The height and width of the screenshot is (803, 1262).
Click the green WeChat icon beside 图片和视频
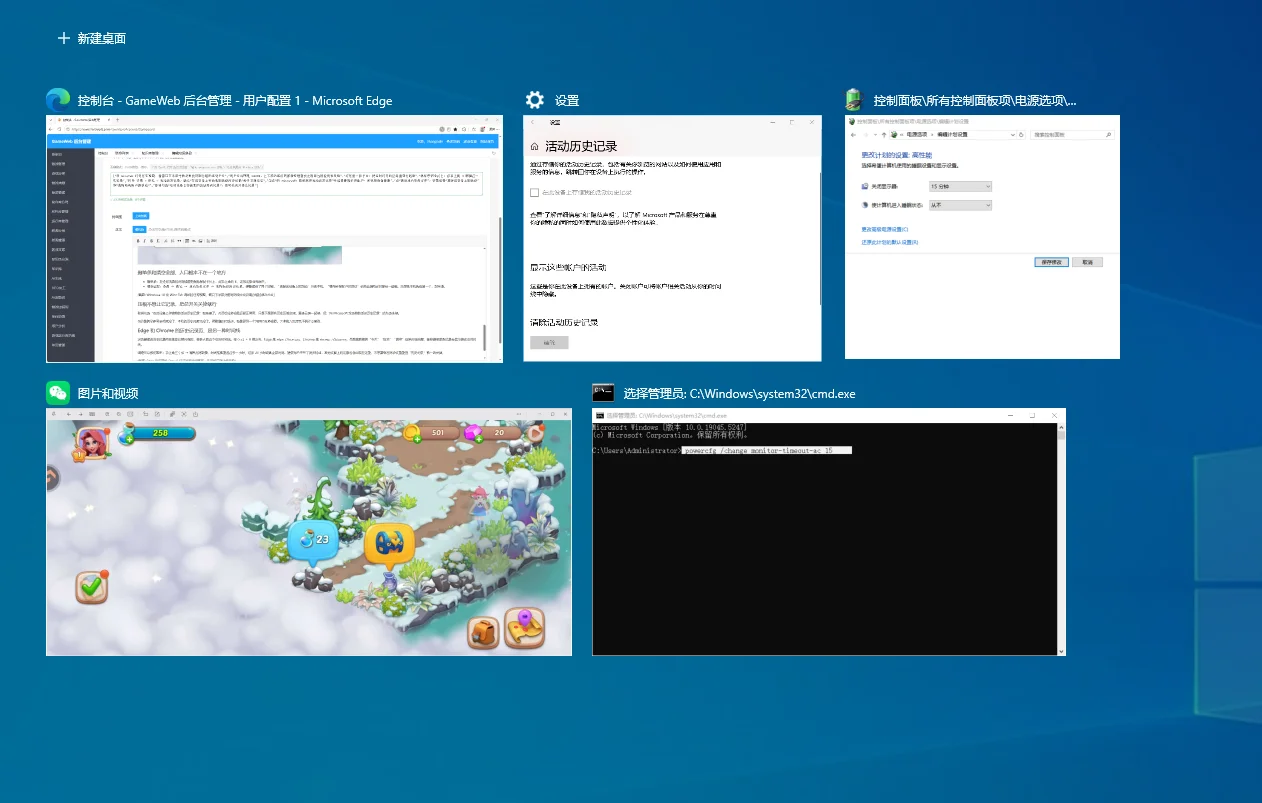point(58,392)
